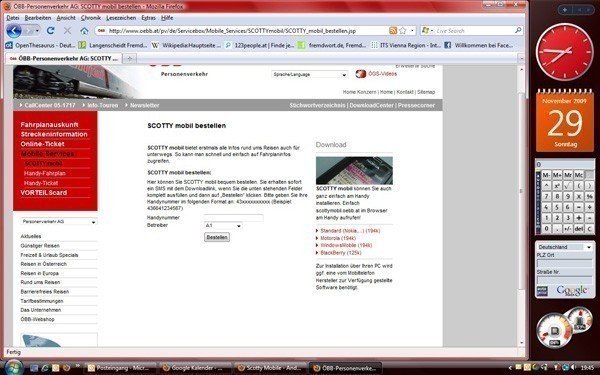Click into the Handynummer input field

tap(233, 218)
